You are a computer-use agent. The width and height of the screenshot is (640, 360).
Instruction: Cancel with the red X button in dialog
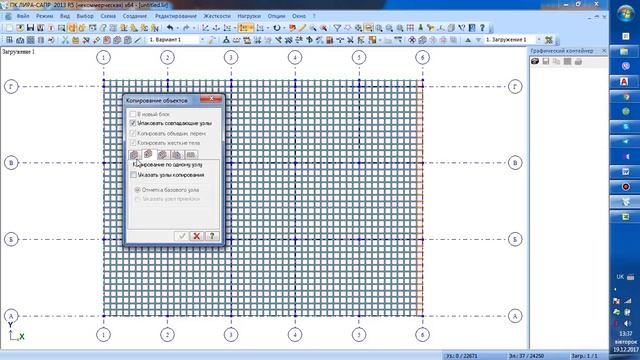197,236
